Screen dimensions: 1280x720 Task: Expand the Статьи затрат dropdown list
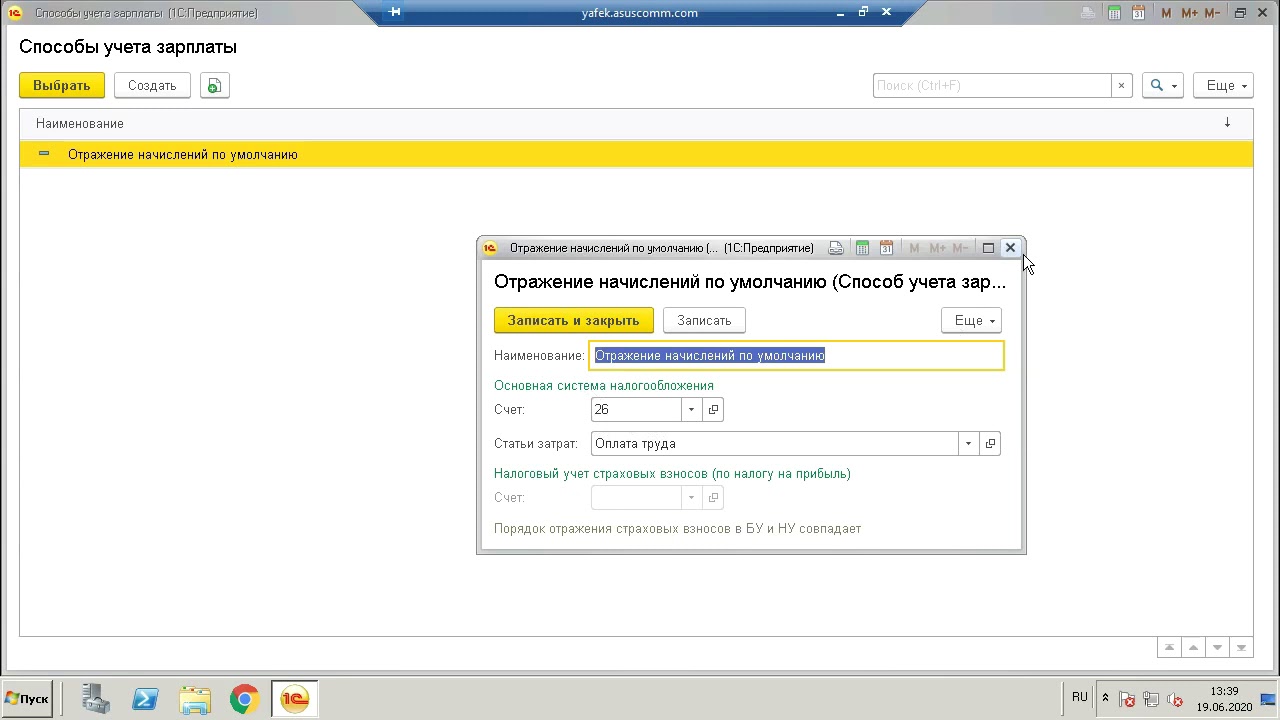pos(968,444)
